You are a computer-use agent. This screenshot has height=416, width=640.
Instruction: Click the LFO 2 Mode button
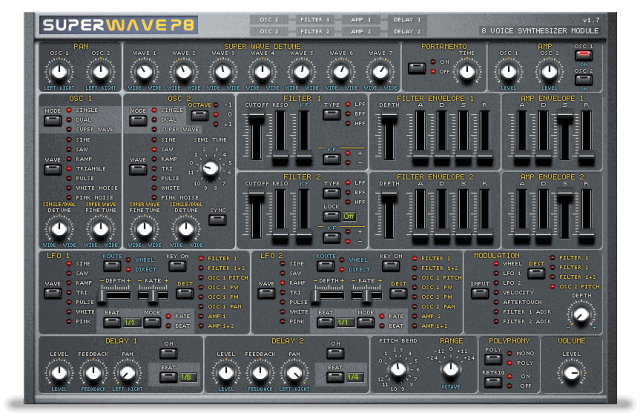click(x=365, y=322)
